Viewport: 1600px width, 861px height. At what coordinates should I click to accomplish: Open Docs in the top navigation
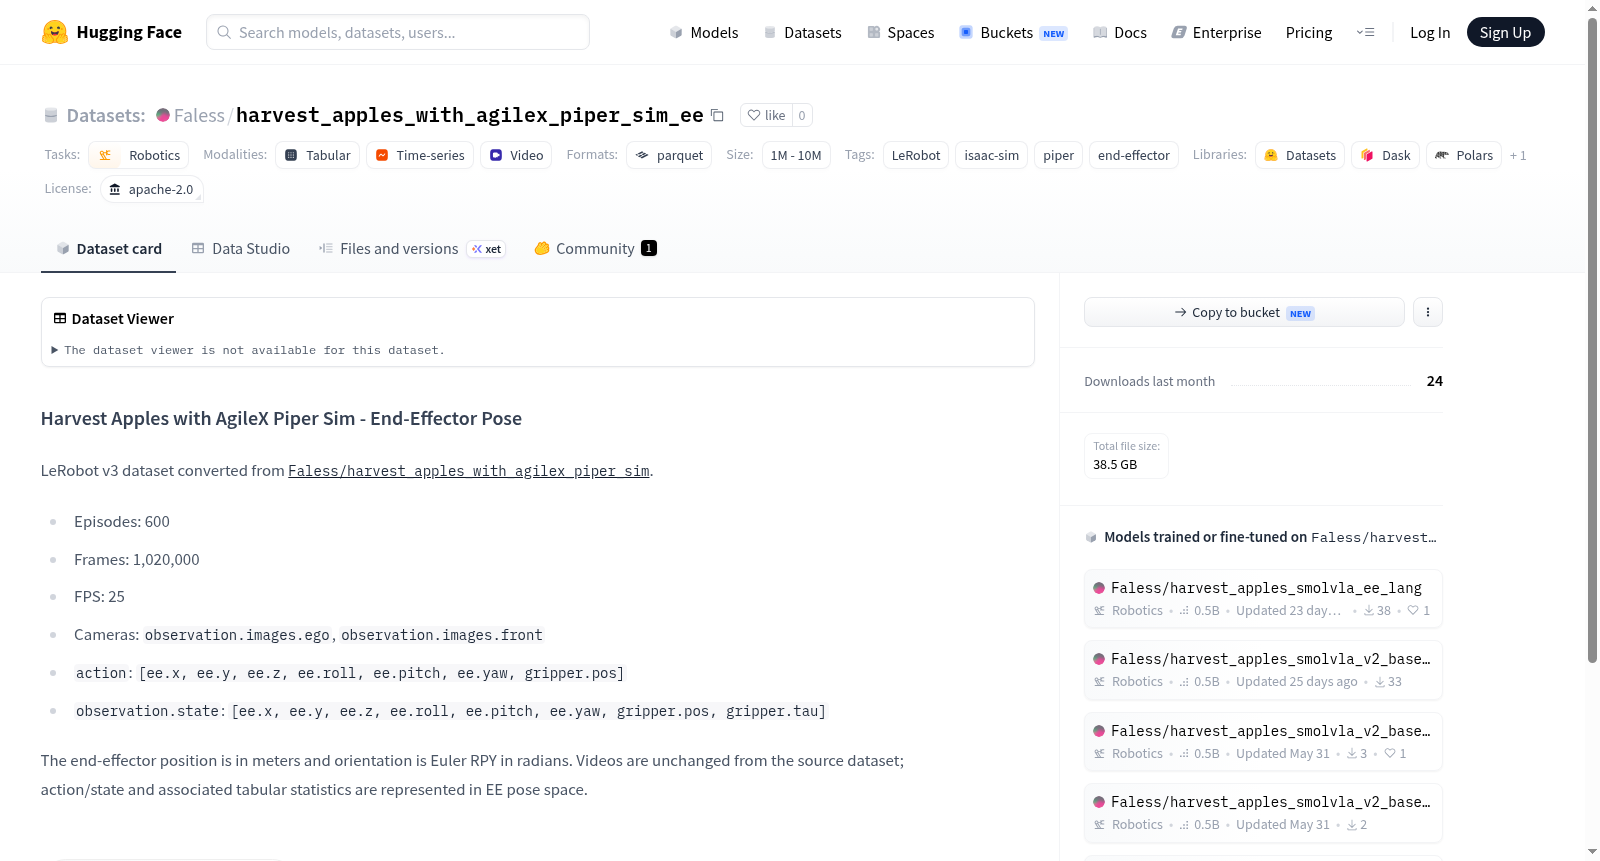click(x=1119, y=32)
